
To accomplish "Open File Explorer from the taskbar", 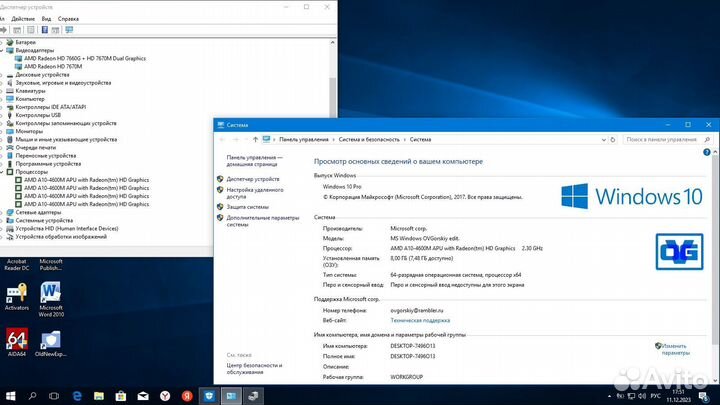I will click(99, 396).
